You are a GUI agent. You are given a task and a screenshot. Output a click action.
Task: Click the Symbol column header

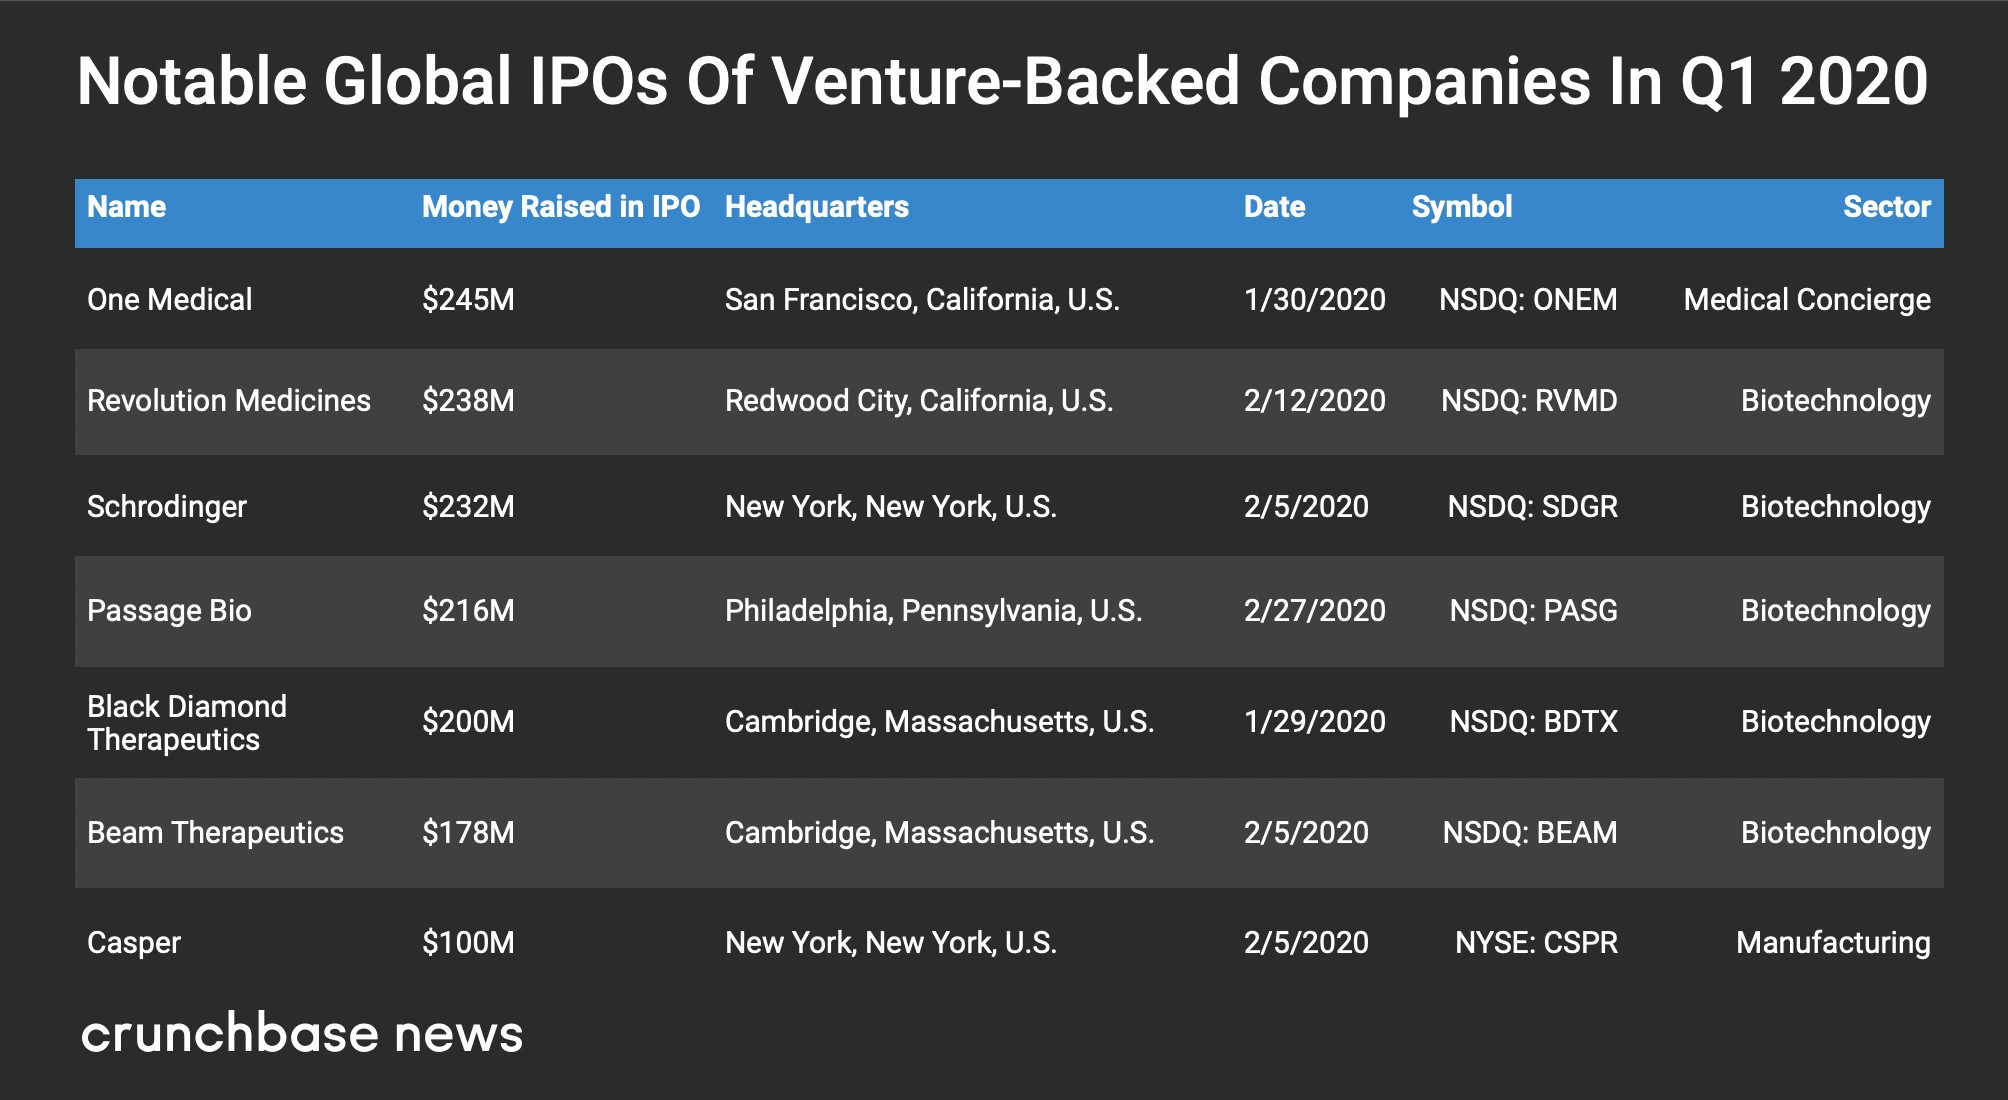point(1461,207)
